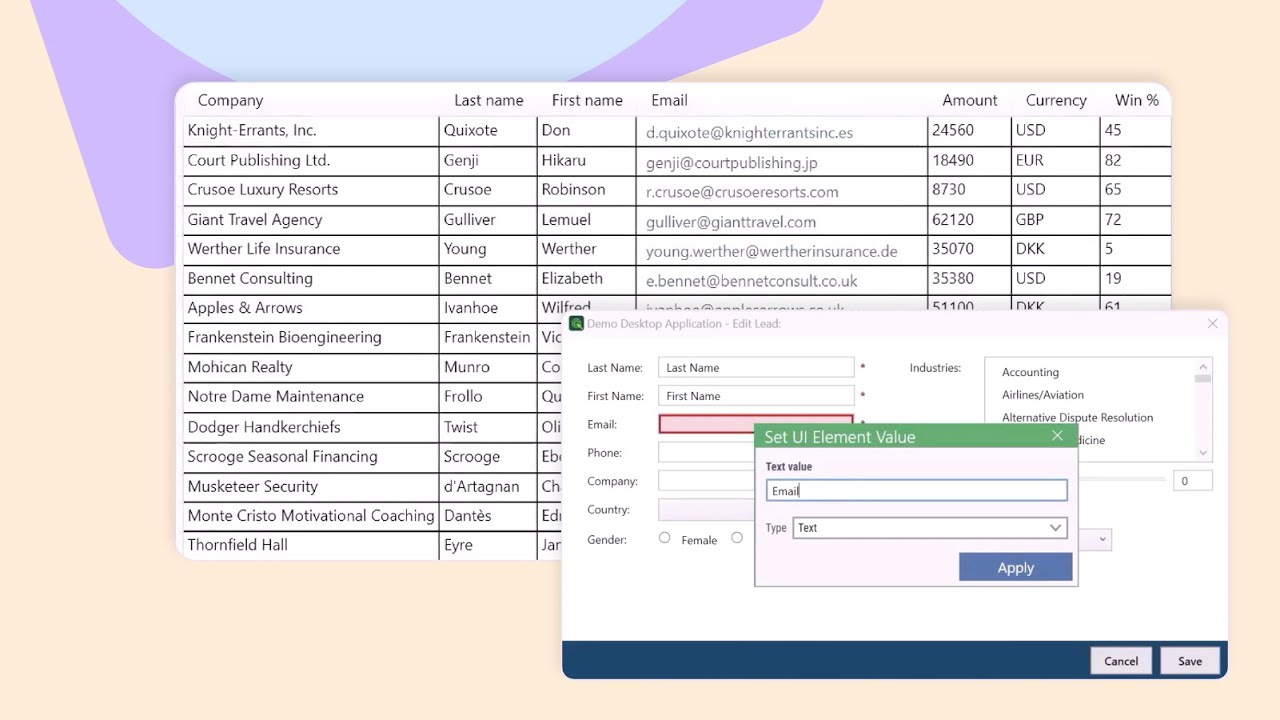Click the Quixote last name cell
Image resolution: width=1280 pixels, height=720 pixels.
click(x=488, y=131)
